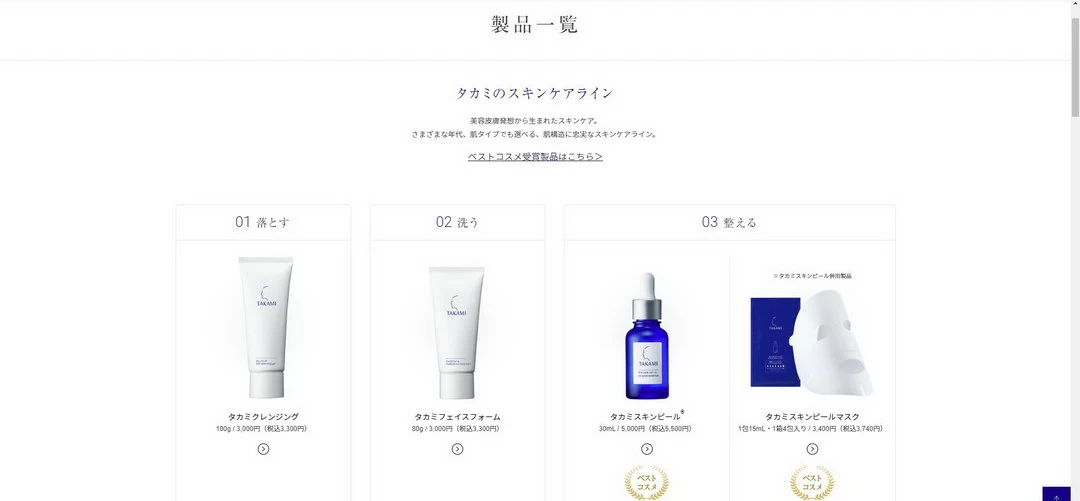The image size is (1080, 501).
Task: Click the blue Skin Peel bottle image
Action: (x=647, y=336)
